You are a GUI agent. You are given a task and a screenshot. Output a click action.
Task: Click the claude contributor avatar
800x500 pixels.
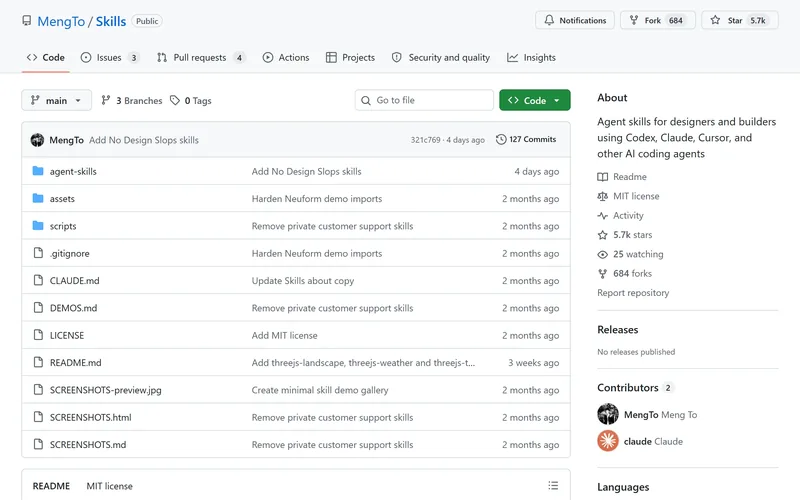coord(608,441)
